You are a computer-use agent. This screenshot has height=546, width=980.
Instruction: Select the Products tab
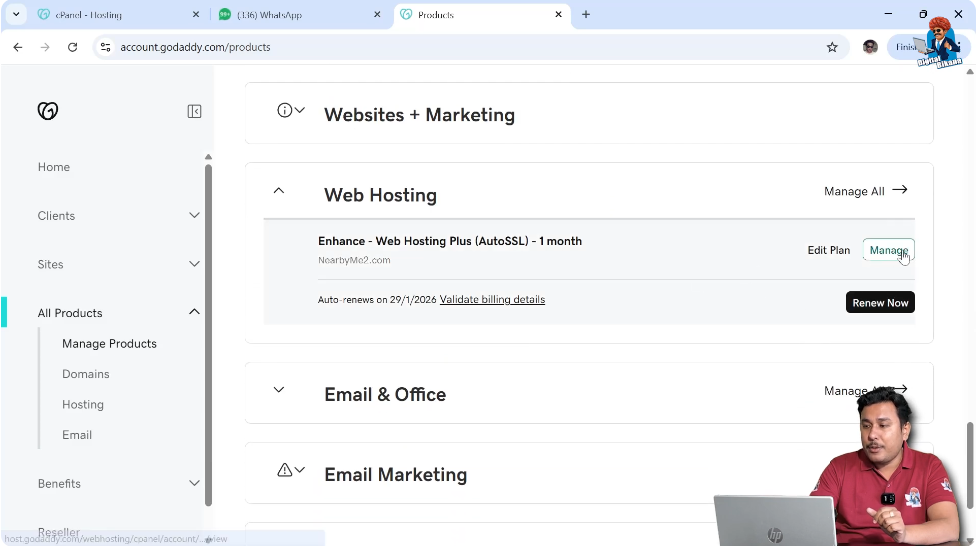click(x=481, y=14)
